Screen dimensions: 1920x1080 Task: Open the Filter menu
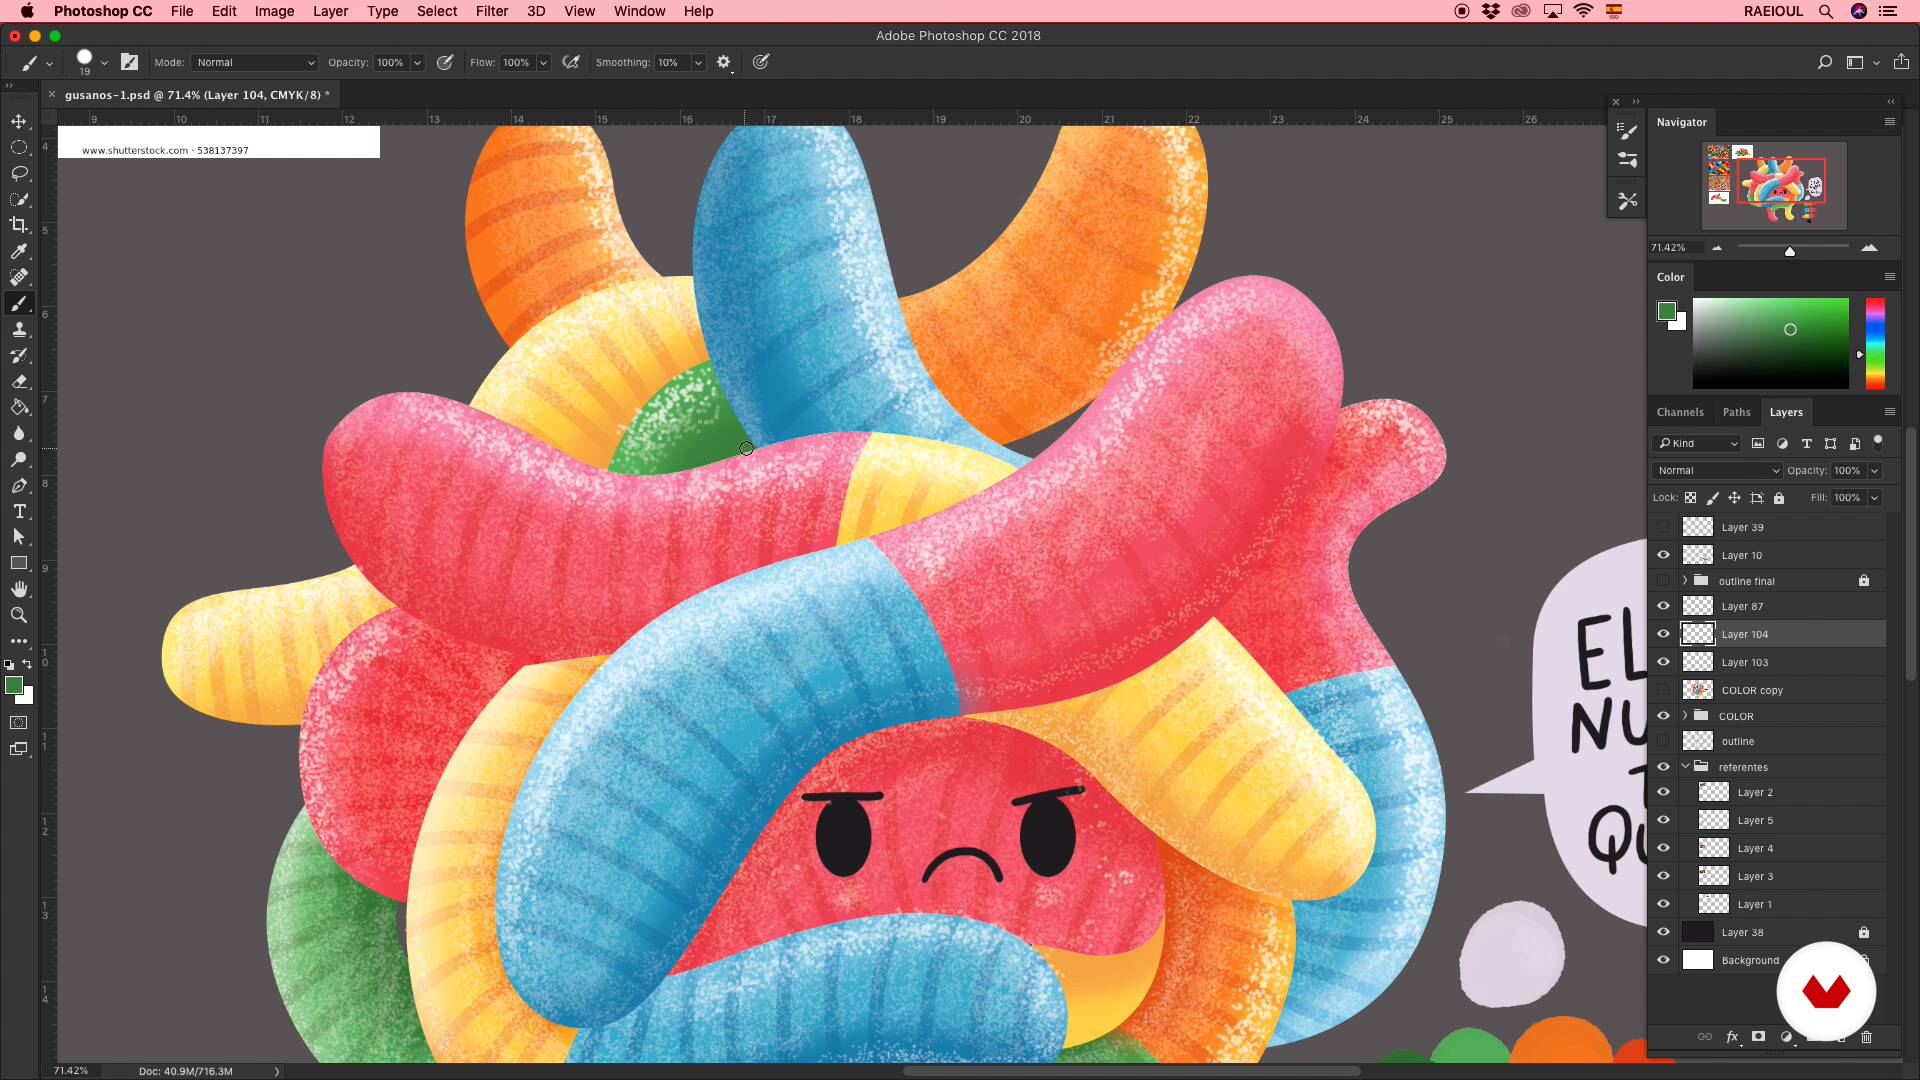coord(491,11)
